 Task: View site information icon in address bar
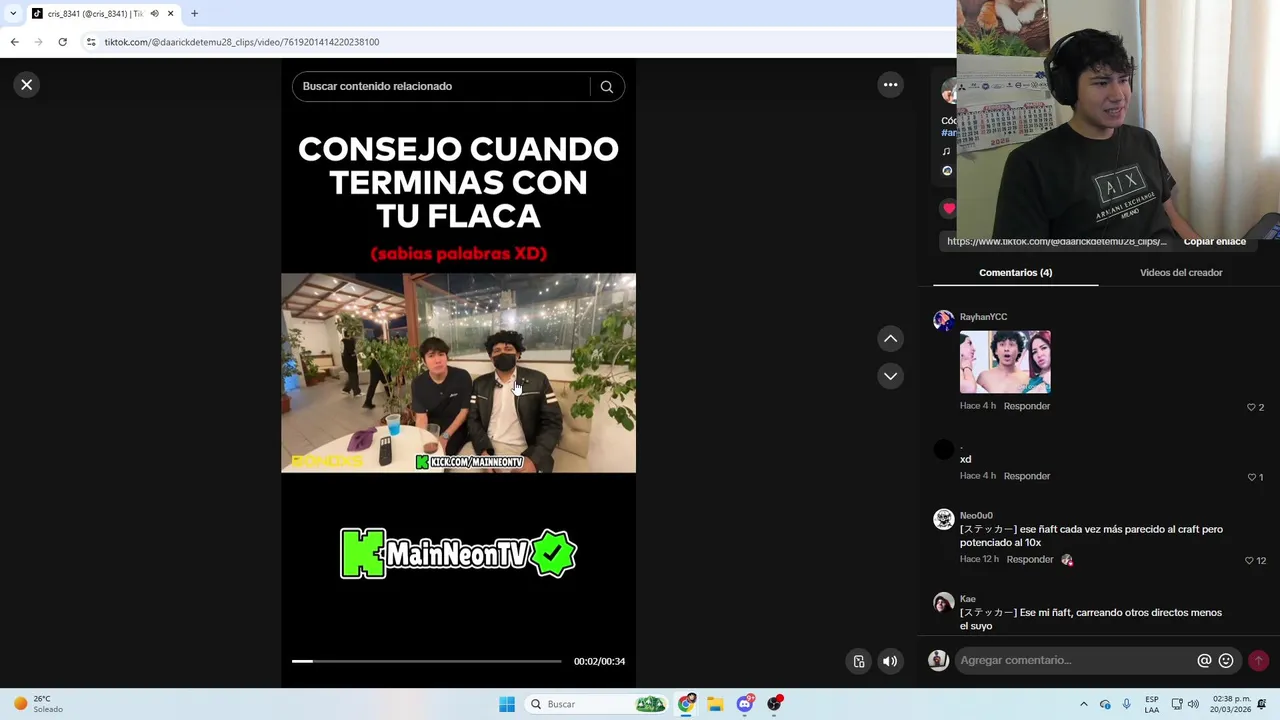pyautogui.click(x=91, y=42)
